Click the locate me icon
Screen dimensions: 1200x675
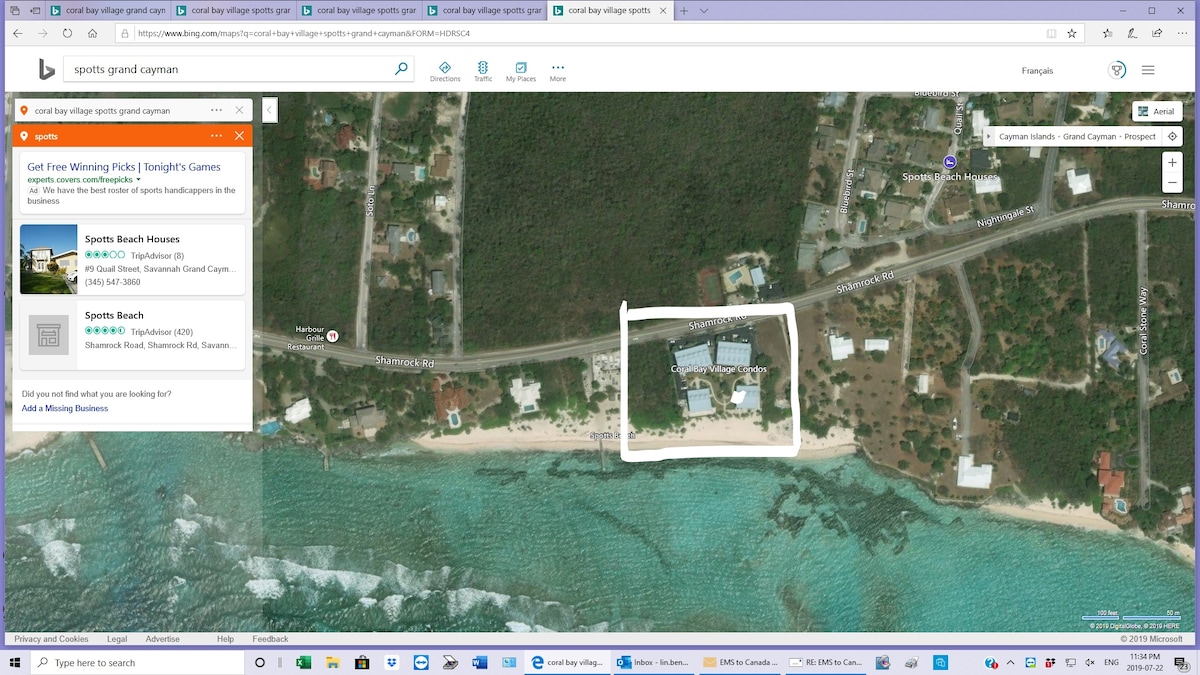[x=1172, y=136]
